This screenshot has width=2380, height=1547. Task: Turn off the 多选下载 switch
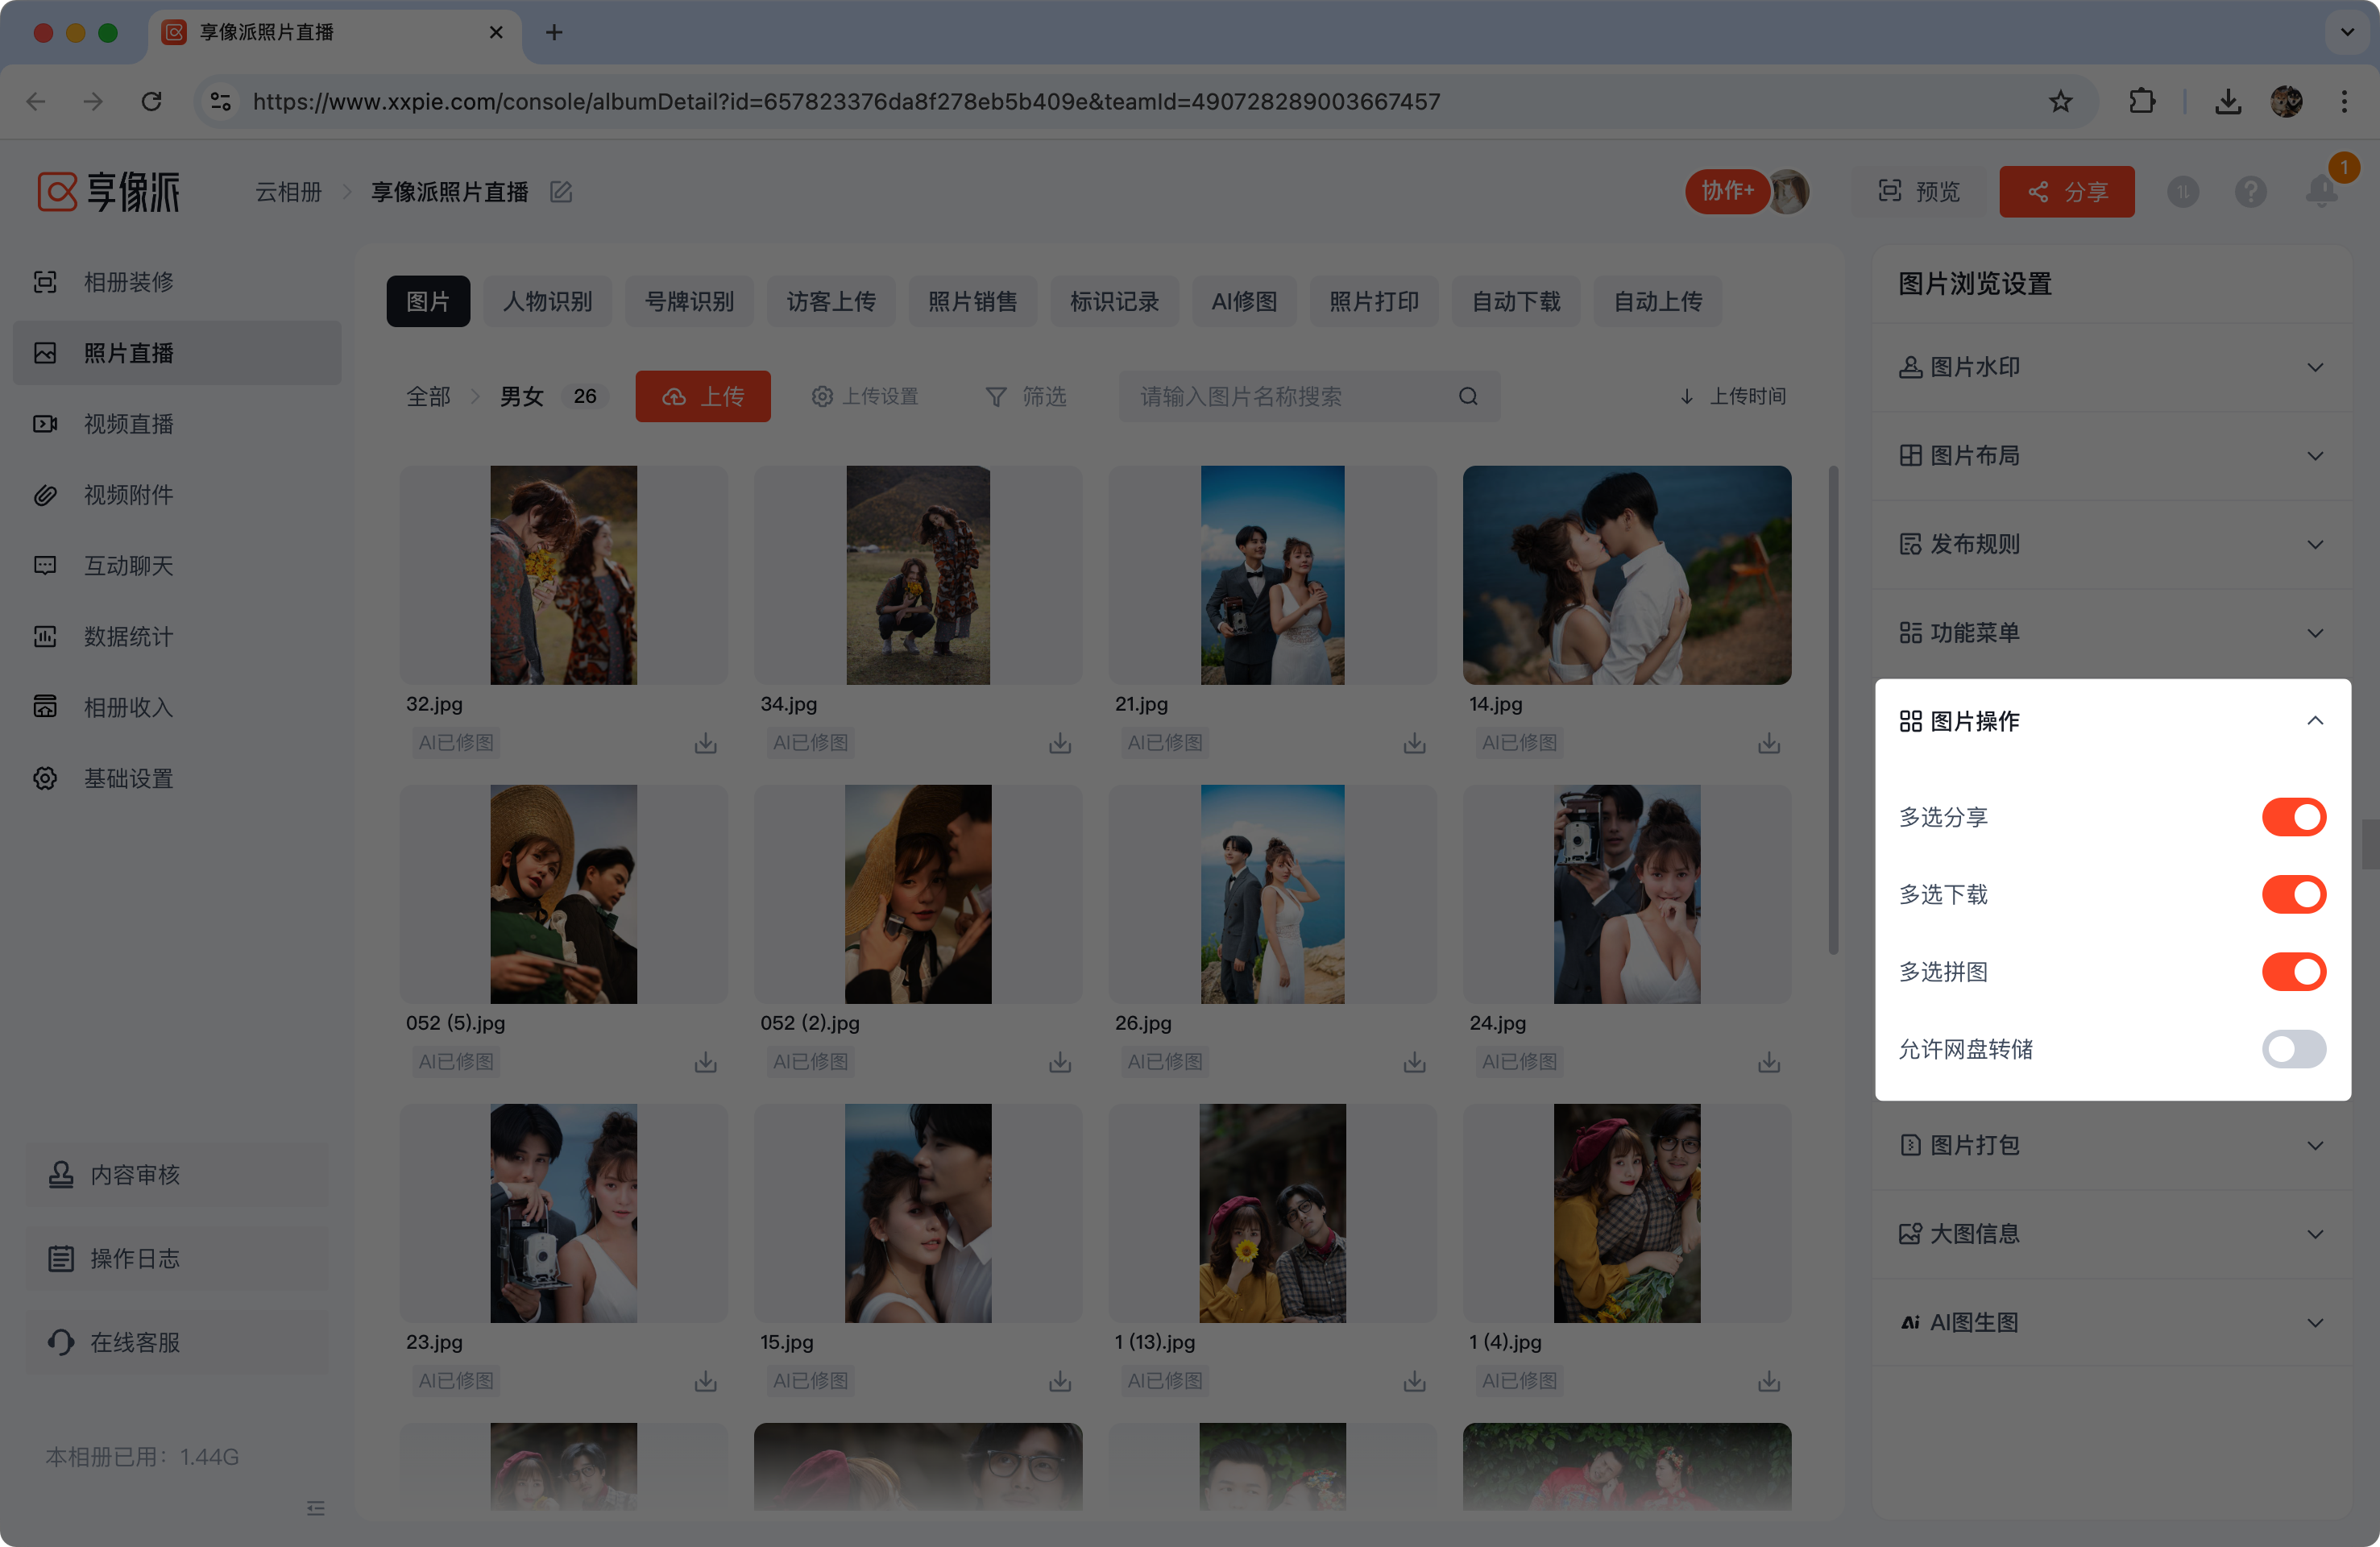point(2293,894)
